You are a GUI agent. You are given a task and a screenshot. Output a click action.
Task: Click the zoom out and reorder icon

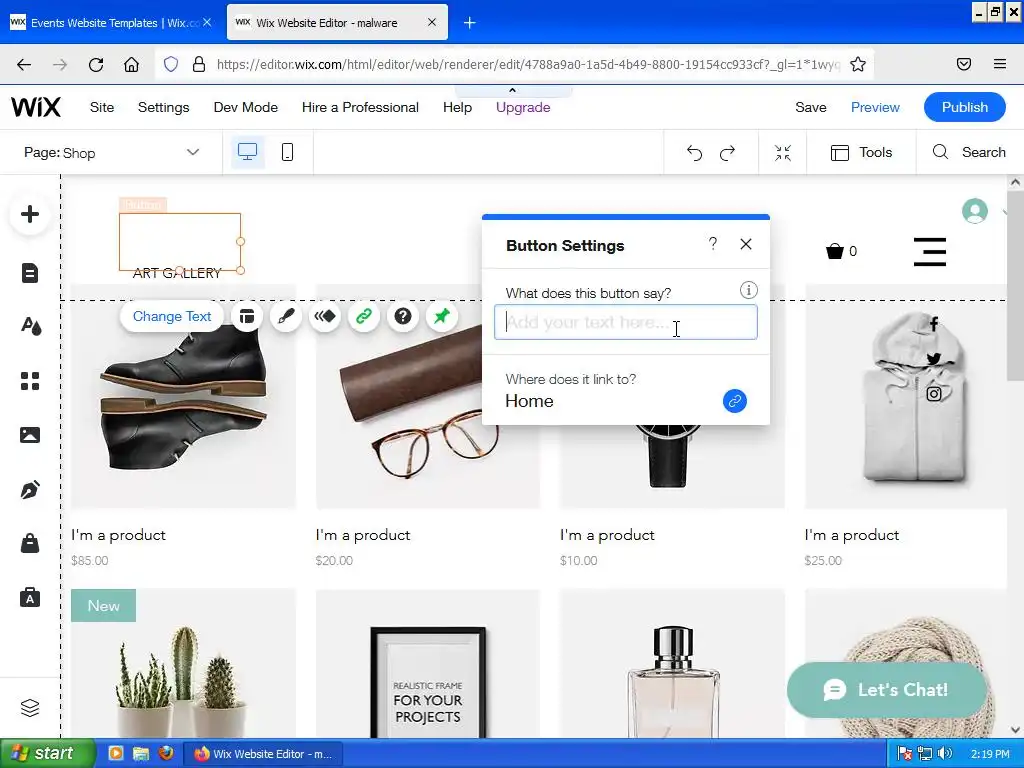click(x=782, y=153)
